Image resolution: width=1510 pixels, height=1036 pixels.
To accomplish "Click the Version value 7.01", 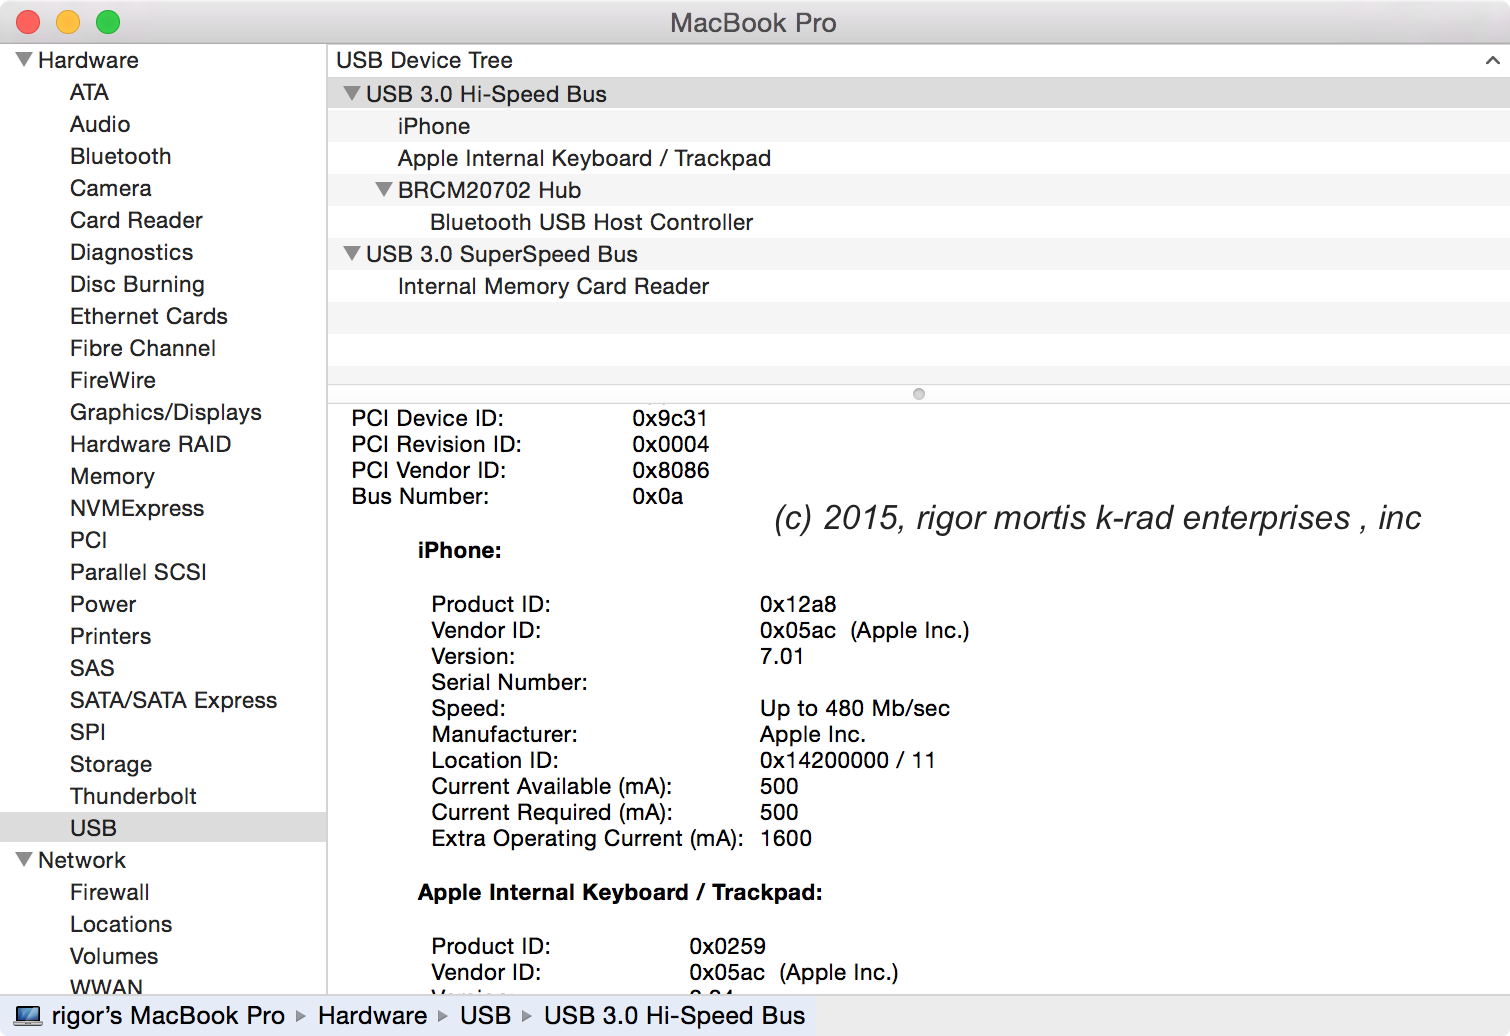I will pyautogui.click(x=782, y=656).
